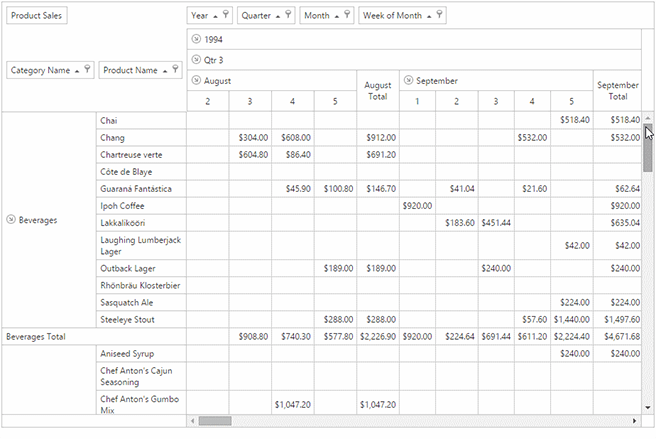
Task: Open filter icon on Category Name field
Action: 87,69
